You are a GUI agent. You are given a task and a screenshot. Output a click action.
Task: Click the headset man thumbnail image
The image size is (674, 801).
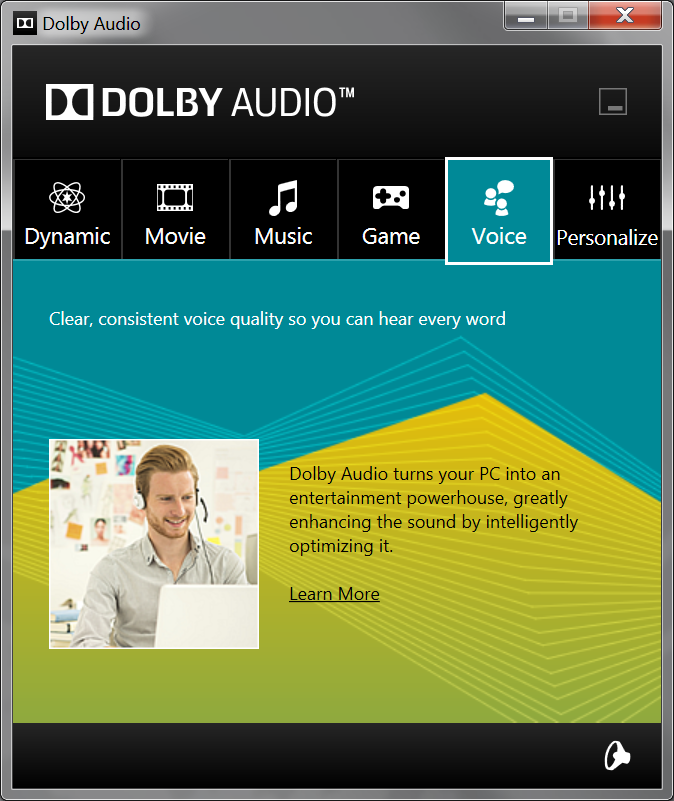click(x=154, y=544)
